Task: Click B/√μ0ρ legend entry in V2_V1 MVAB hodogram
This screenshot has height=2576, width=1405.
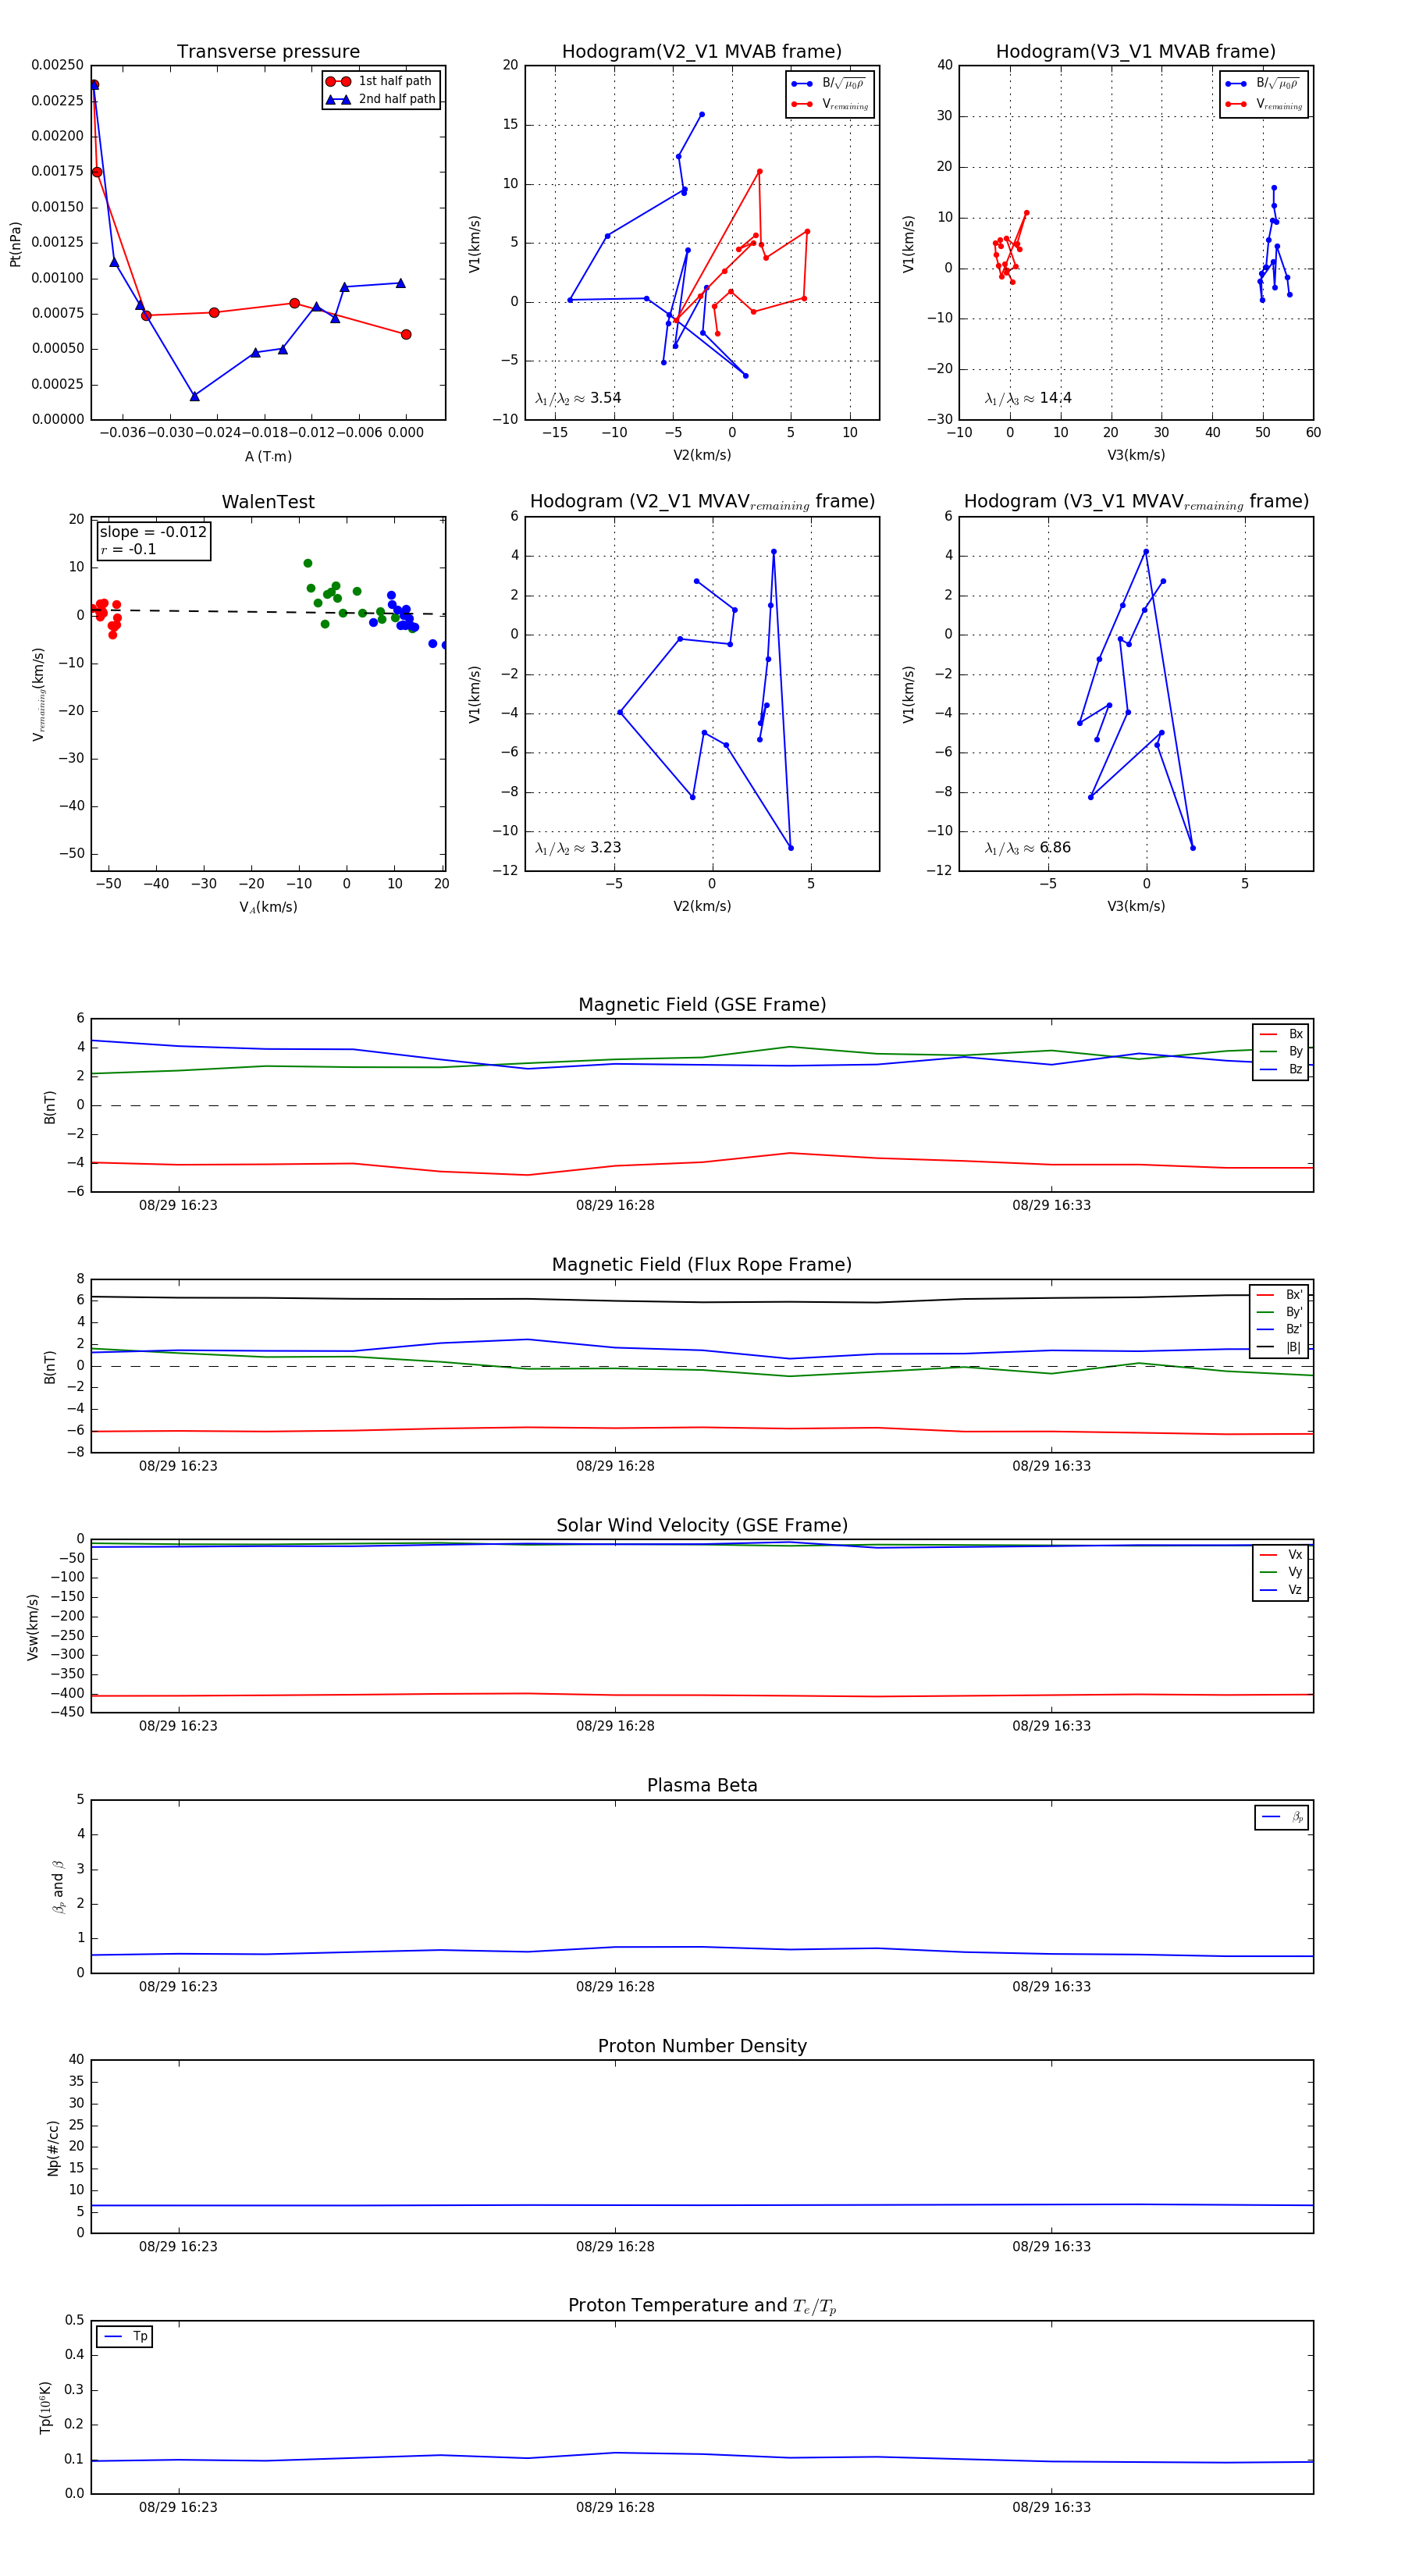Action: point(830,84)
